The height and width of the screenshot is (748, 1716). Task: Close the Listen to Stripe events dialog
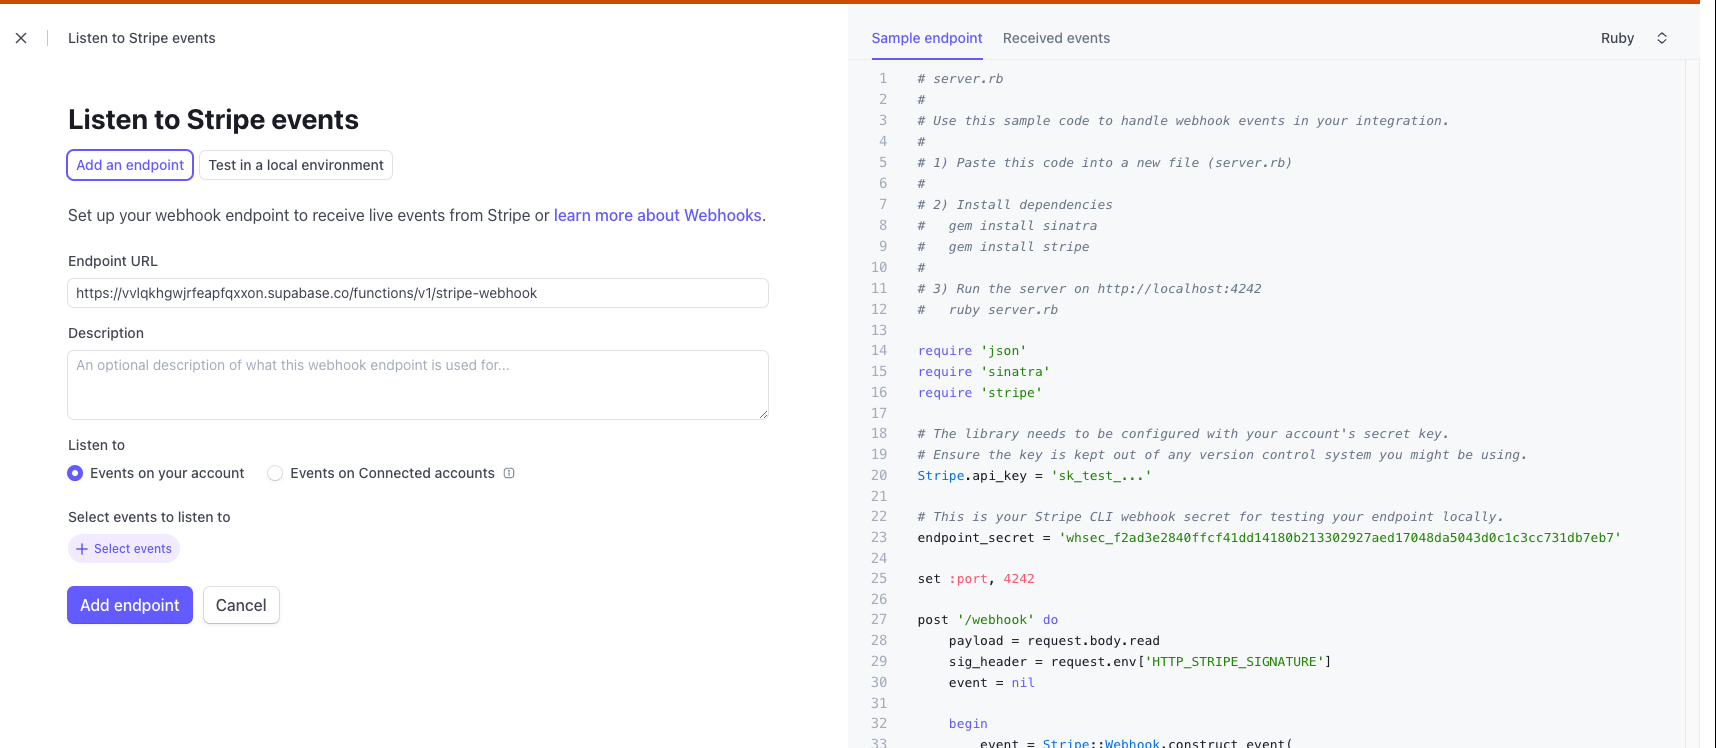point(21,38)
